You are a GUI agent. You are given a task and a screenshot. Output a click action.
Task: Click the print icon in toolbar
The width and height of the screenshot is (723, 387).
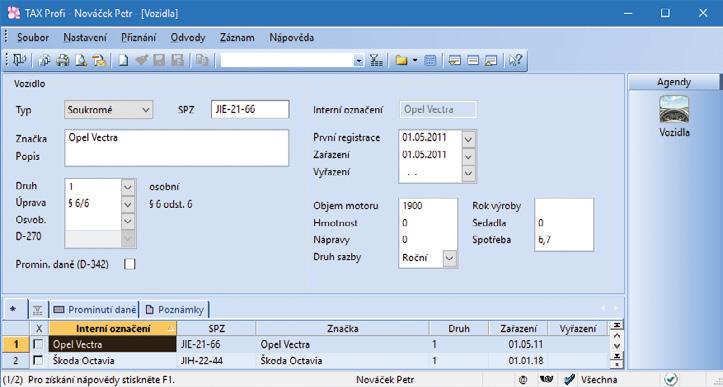tap(62, 60)
